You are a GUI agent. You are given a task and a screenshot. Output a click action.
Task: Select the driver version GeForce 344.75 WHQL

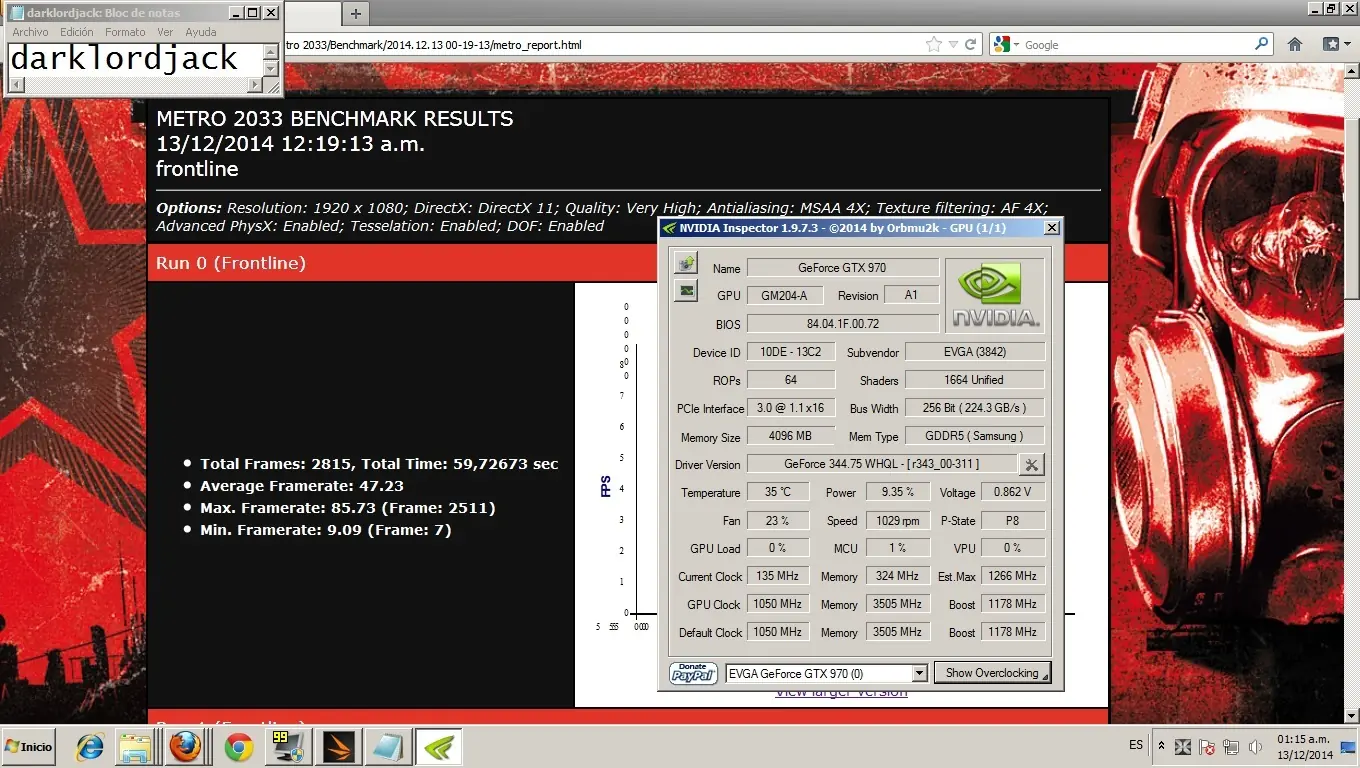point(881,463)
